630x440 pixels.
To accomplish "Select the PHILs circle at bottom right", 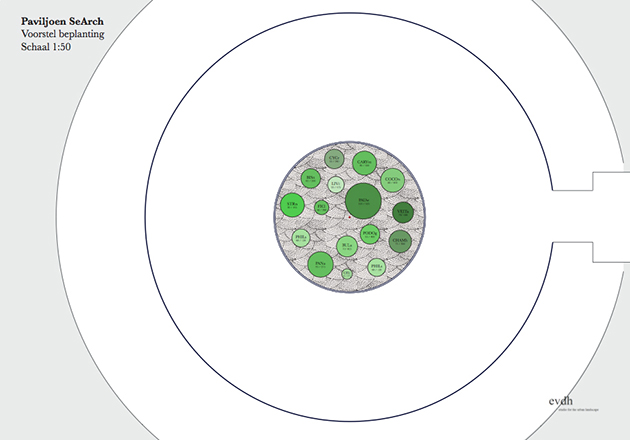I will click(x=376, y=267).
